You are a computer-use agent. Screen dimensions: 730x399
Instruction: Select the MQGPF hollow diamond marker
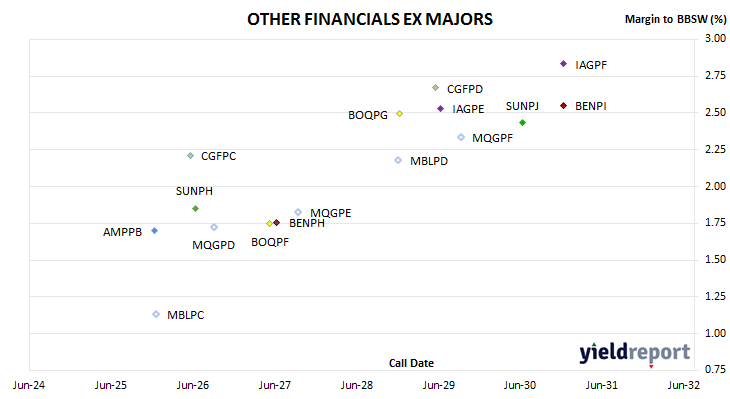(461, 137)
